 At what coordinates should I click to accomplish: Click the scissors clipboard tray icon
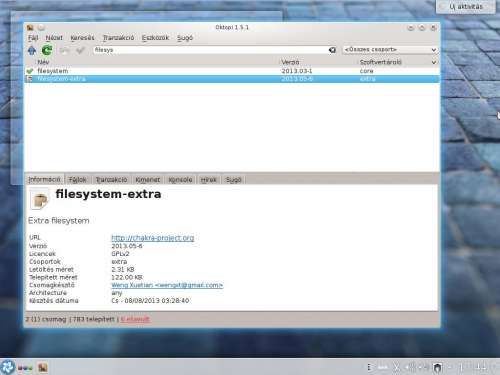396,367
